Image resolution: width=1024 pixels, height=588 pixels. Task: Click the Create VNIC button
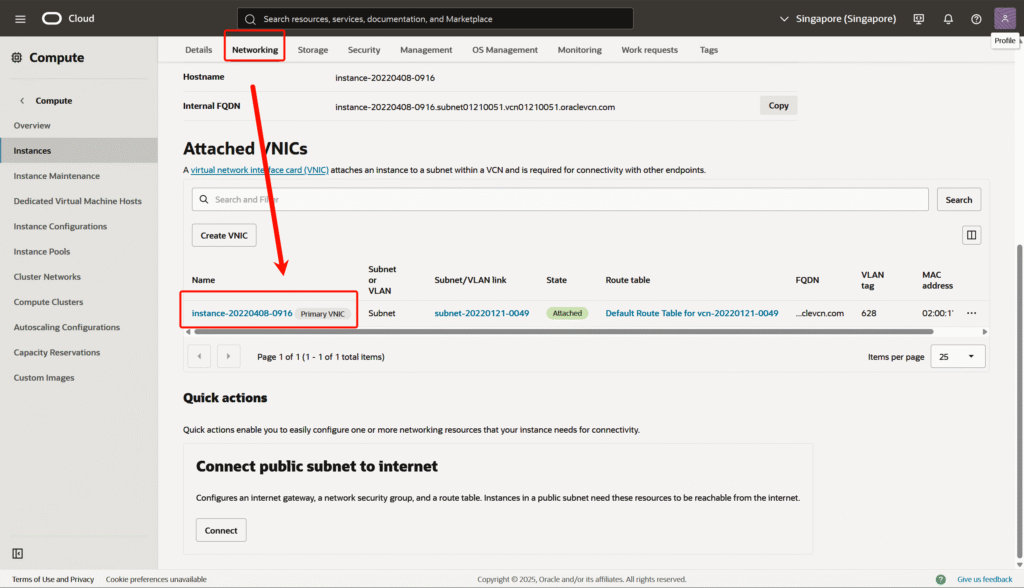coord(225,236)
